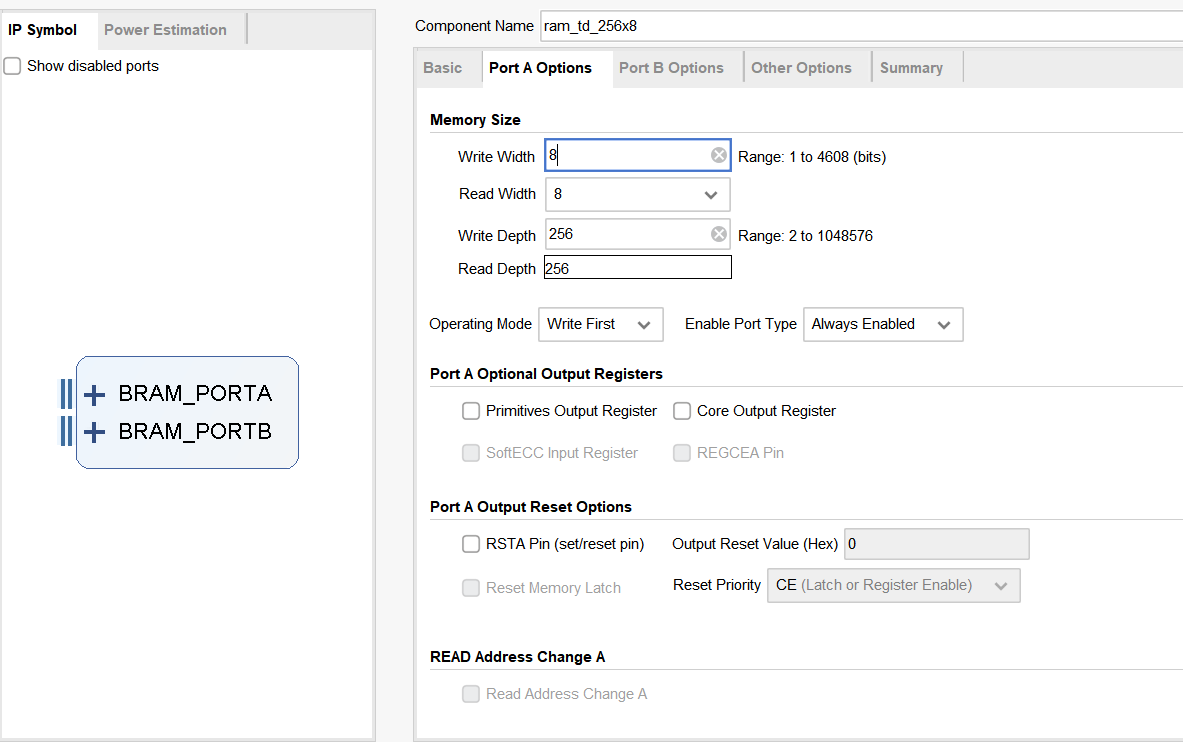Switch to the Port B Options tab
Image resolution: width=1183 pixels, height=742 pixels.
coord(671,68)
